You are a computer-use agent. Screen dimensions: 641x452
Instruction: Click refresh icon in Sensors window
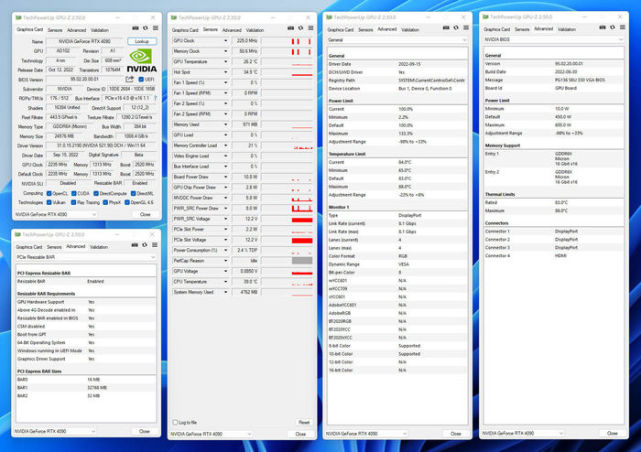tap(301, 28)
